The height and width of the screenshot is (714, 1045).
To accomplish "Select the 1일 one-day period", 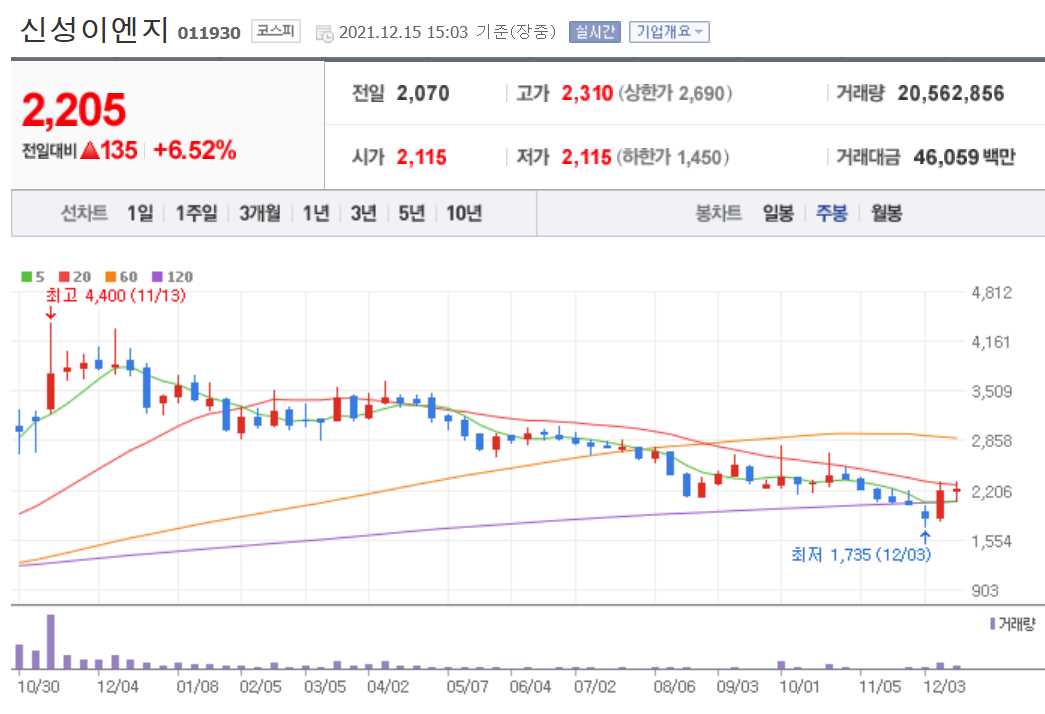I will click(139, 212).
